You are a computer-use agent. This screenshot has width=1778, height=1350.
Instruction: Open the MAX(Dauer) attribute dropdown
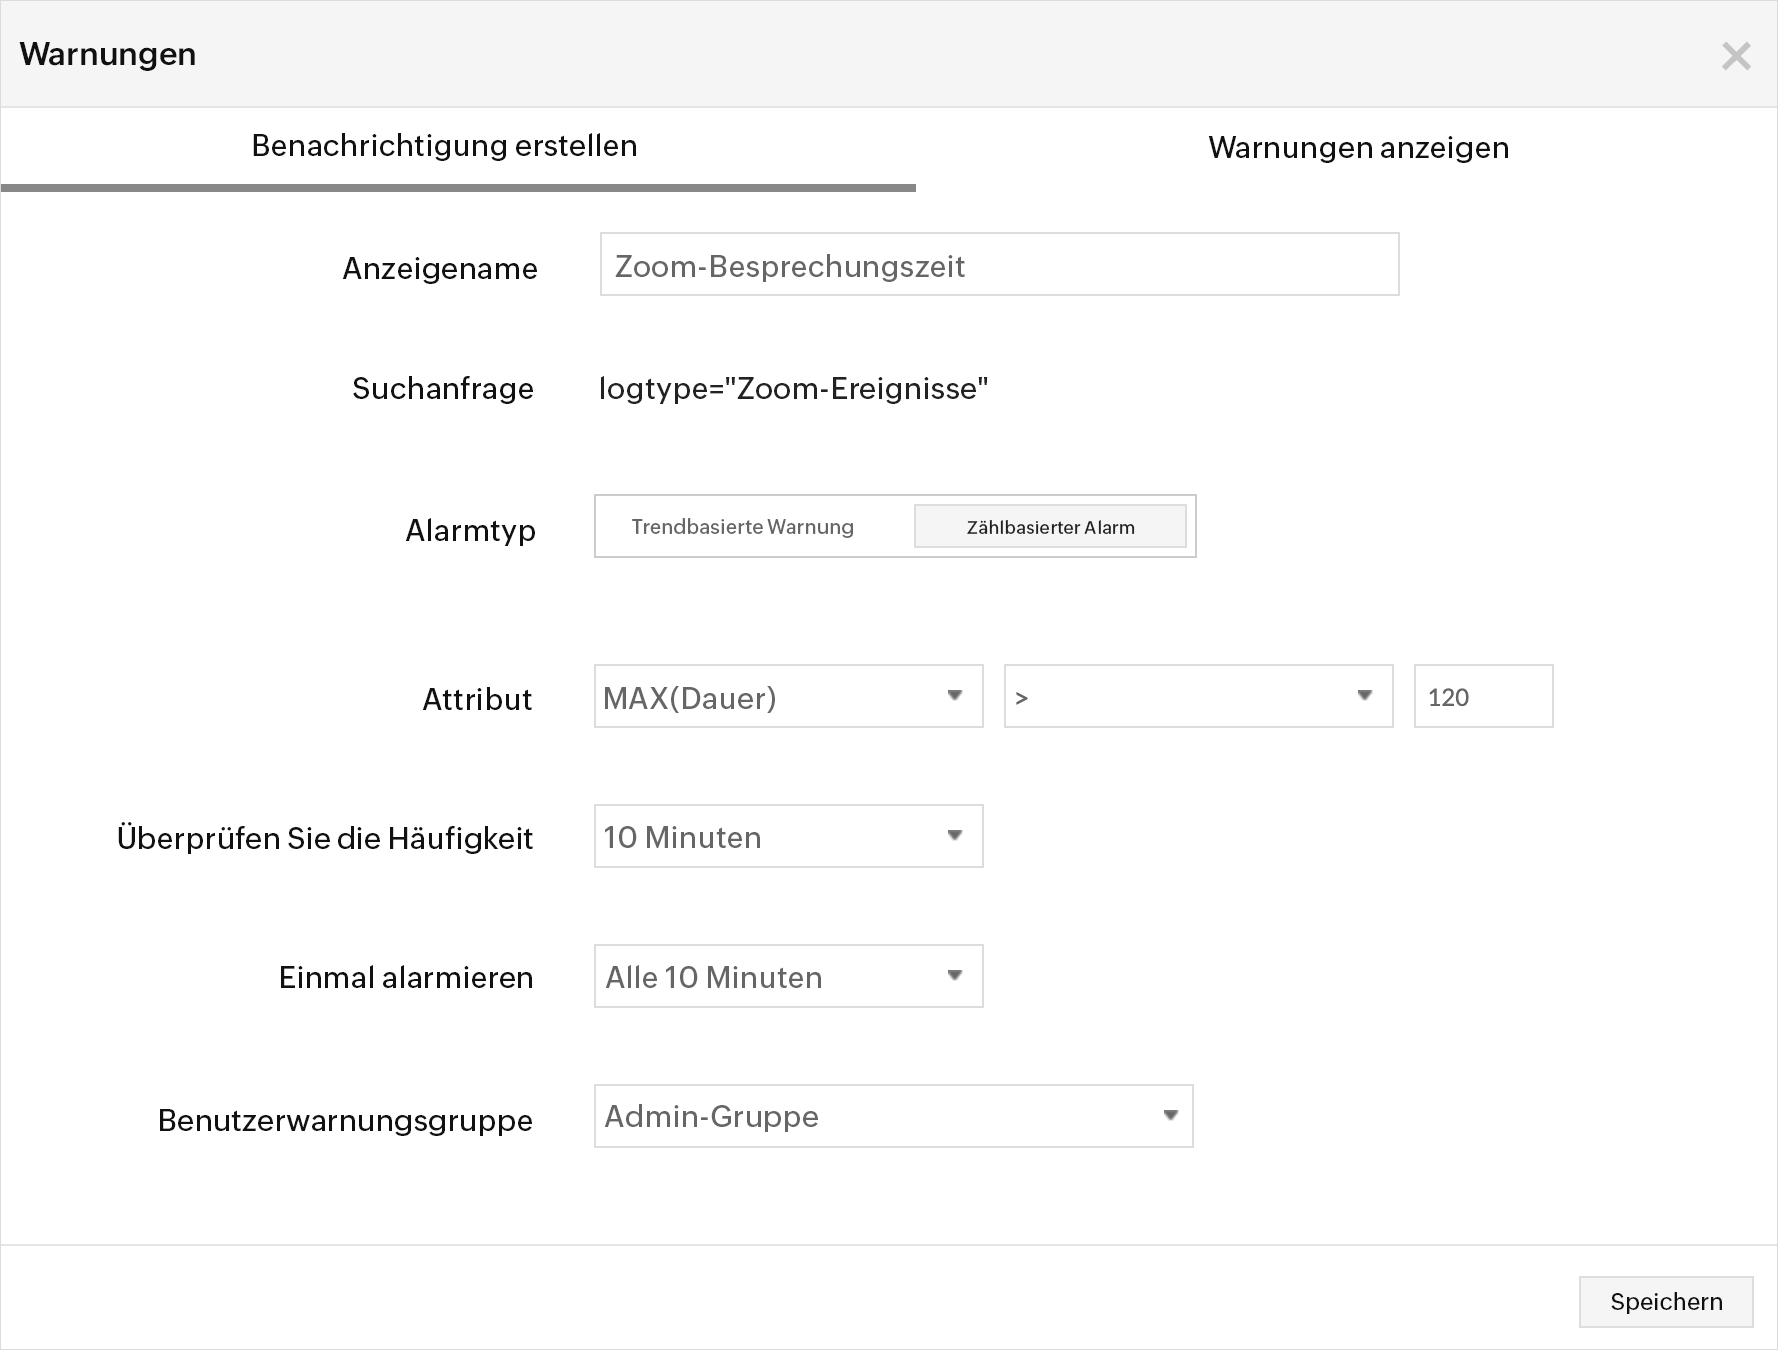click(x=788, y=696)
